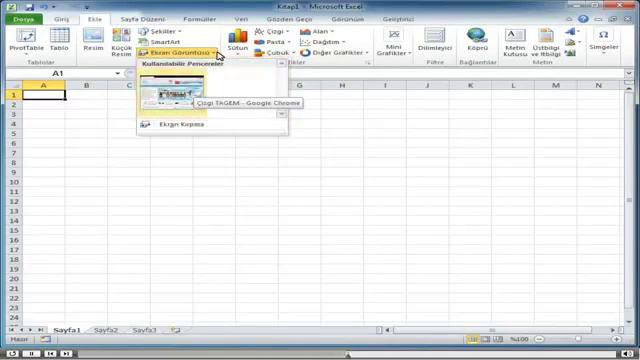Click the Ekran Kırpma screen clipping option
The width and height of the screenshot is (640, 360).
click(181, 124)
